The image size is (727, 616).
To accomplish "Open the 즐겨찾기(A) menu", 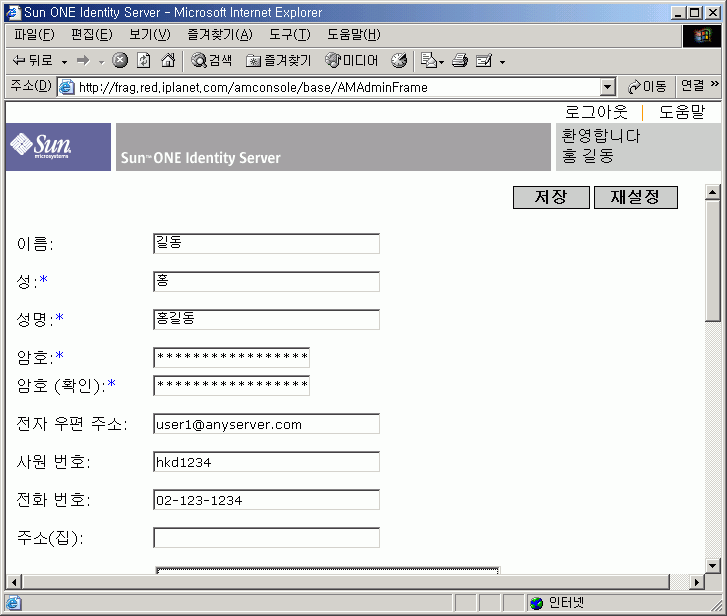I will click(220, 35).
